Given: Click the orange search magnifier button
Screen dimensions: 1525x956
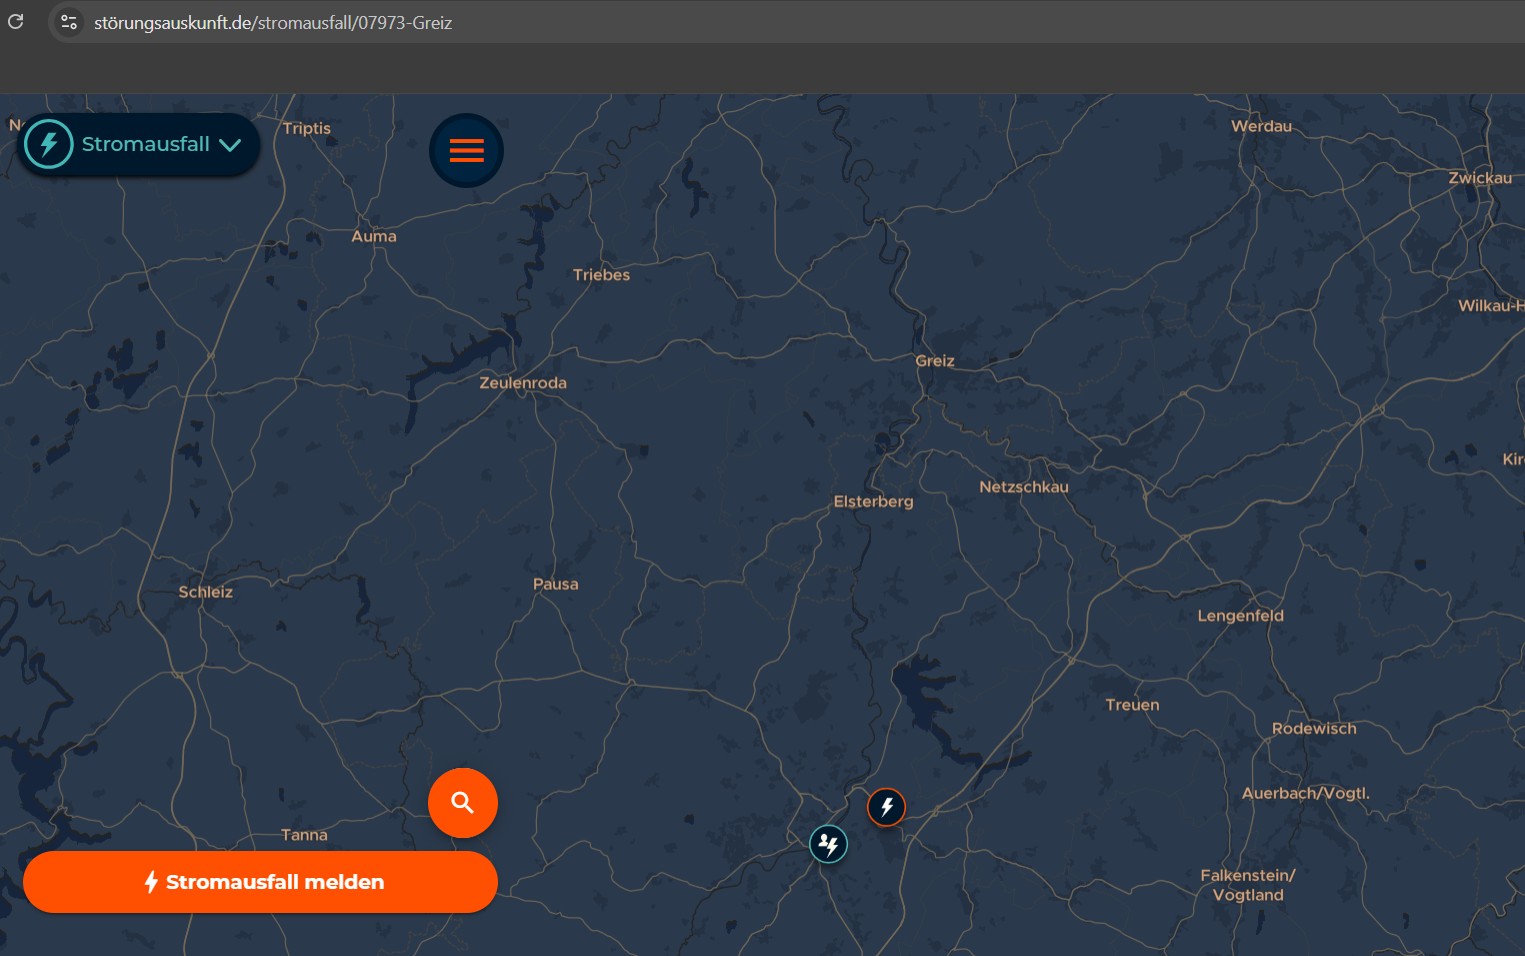Looking at the screenshot, I should [x=462, y=803].
